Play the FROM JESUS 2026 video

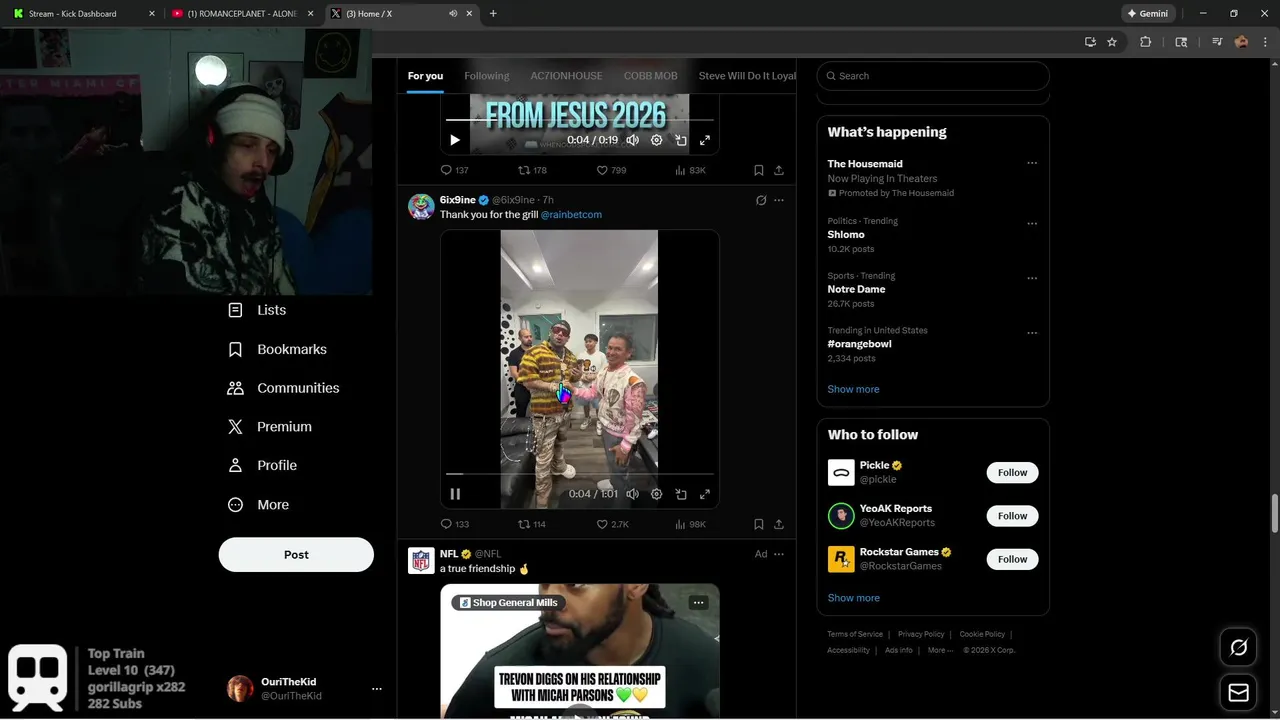click(455, 140)
